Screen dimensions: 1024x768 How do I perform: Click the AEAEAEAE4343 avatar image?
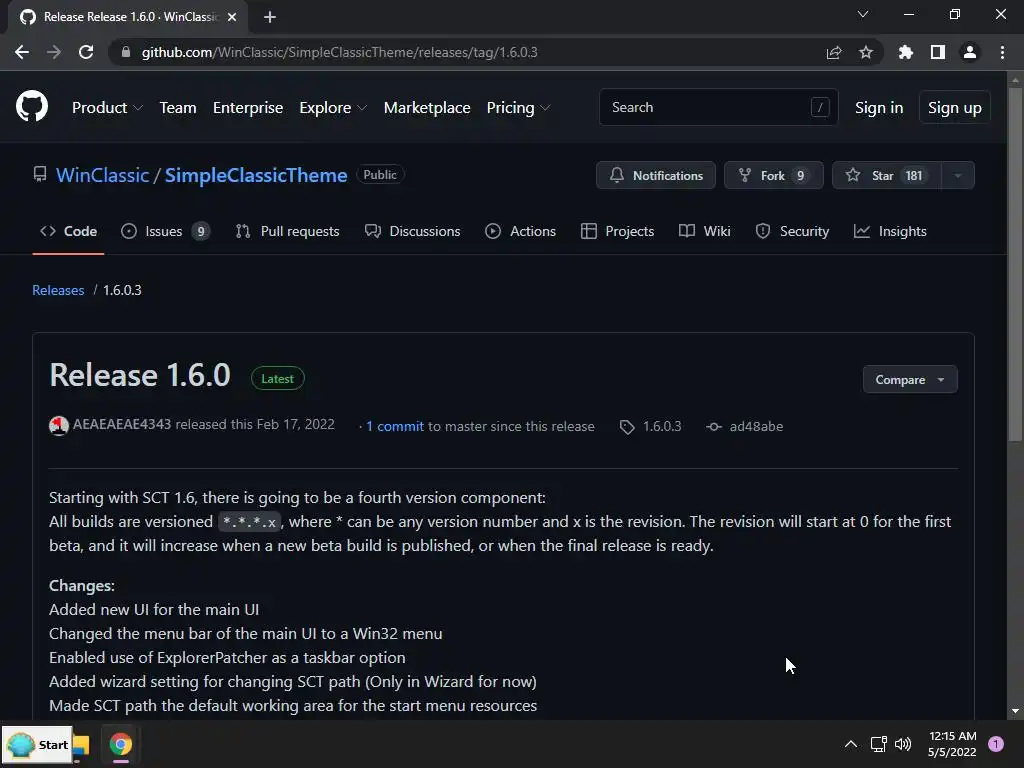[59, 426]
